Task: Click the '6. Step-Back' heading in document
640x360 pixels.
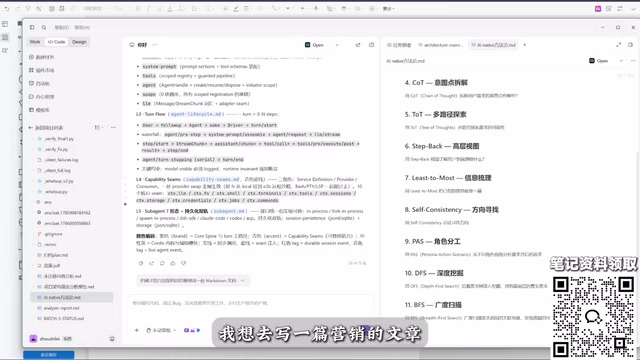Action: coord(442,146)
